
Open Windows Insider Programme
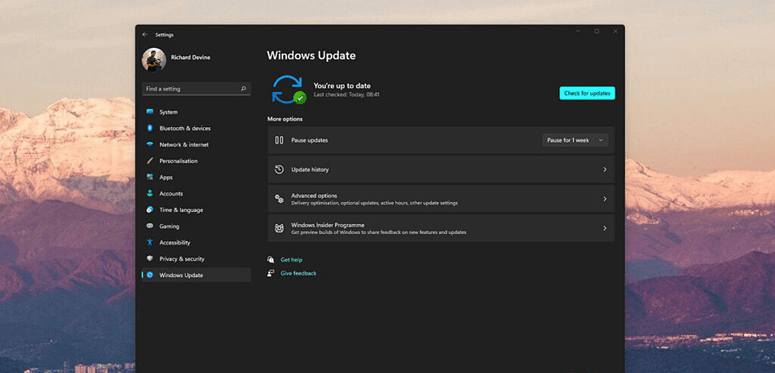[x=441, y=228]
